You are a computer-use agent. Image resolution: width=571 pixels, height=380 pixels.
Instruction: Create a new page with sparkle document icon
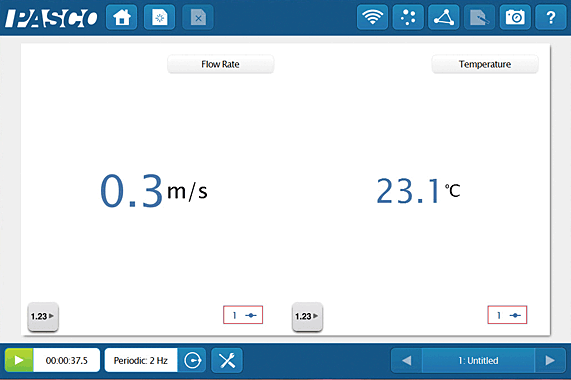coord(160,17)
